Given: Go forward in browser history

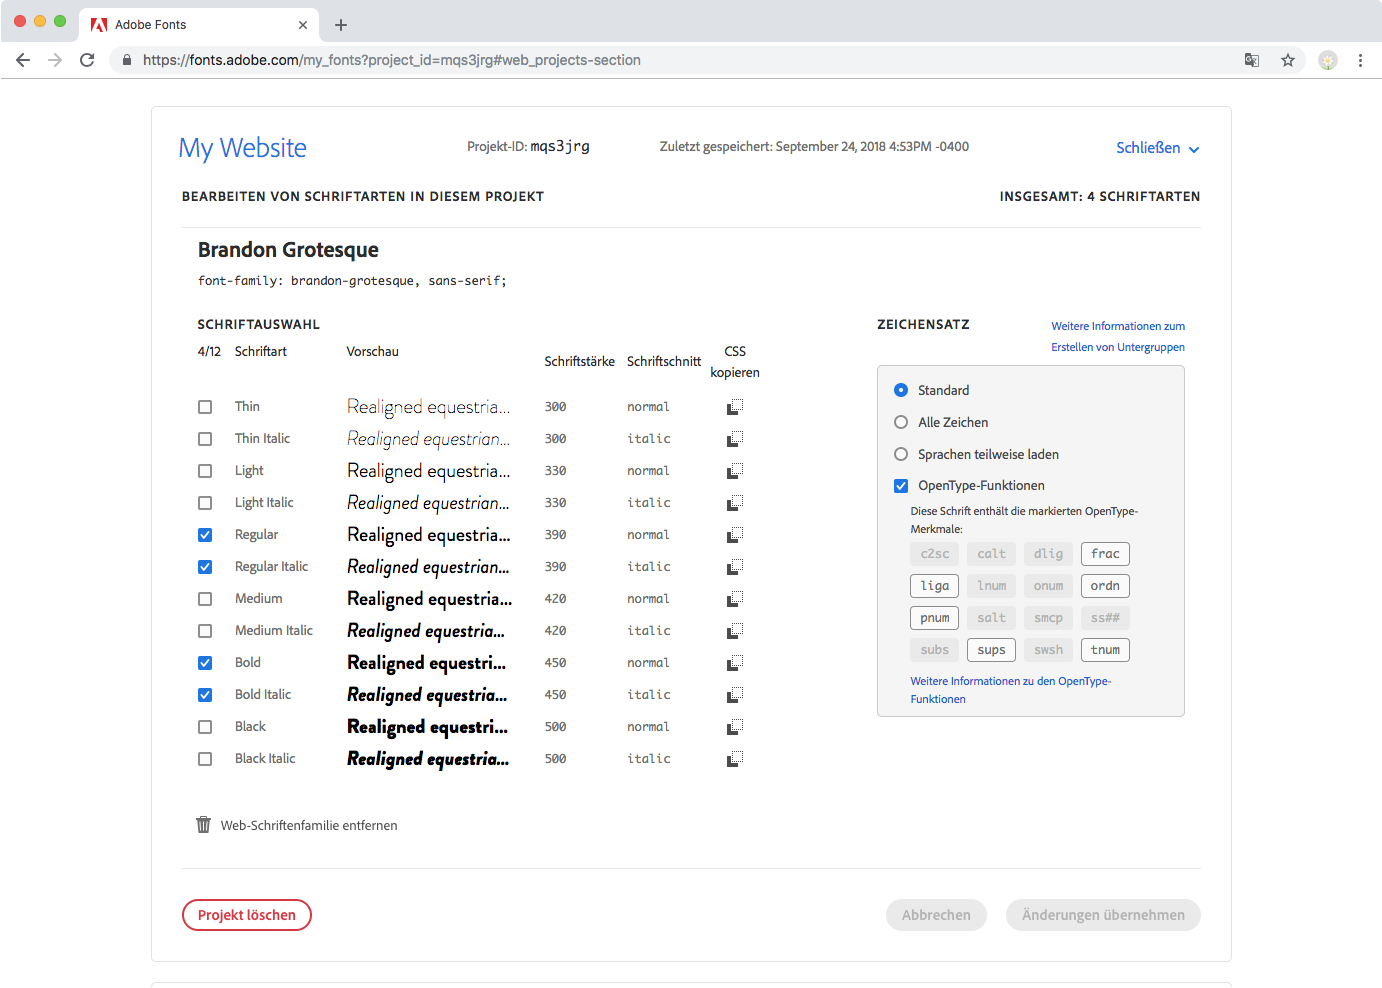Looking at the screenshot, I should click(55, 60).
